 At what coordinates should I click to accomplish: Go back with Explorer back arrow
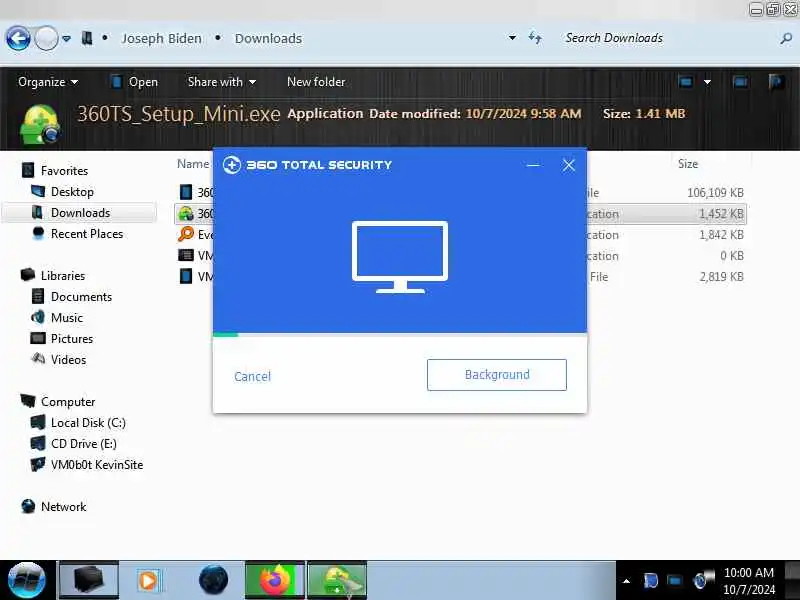[x=18, y=38]
